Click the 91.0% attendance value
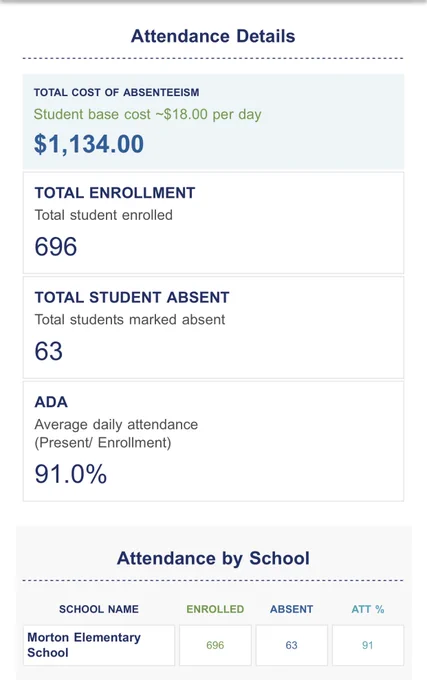The height and width of the screenshot is (680, 427). pyautogui.click(x=71, y=474)
